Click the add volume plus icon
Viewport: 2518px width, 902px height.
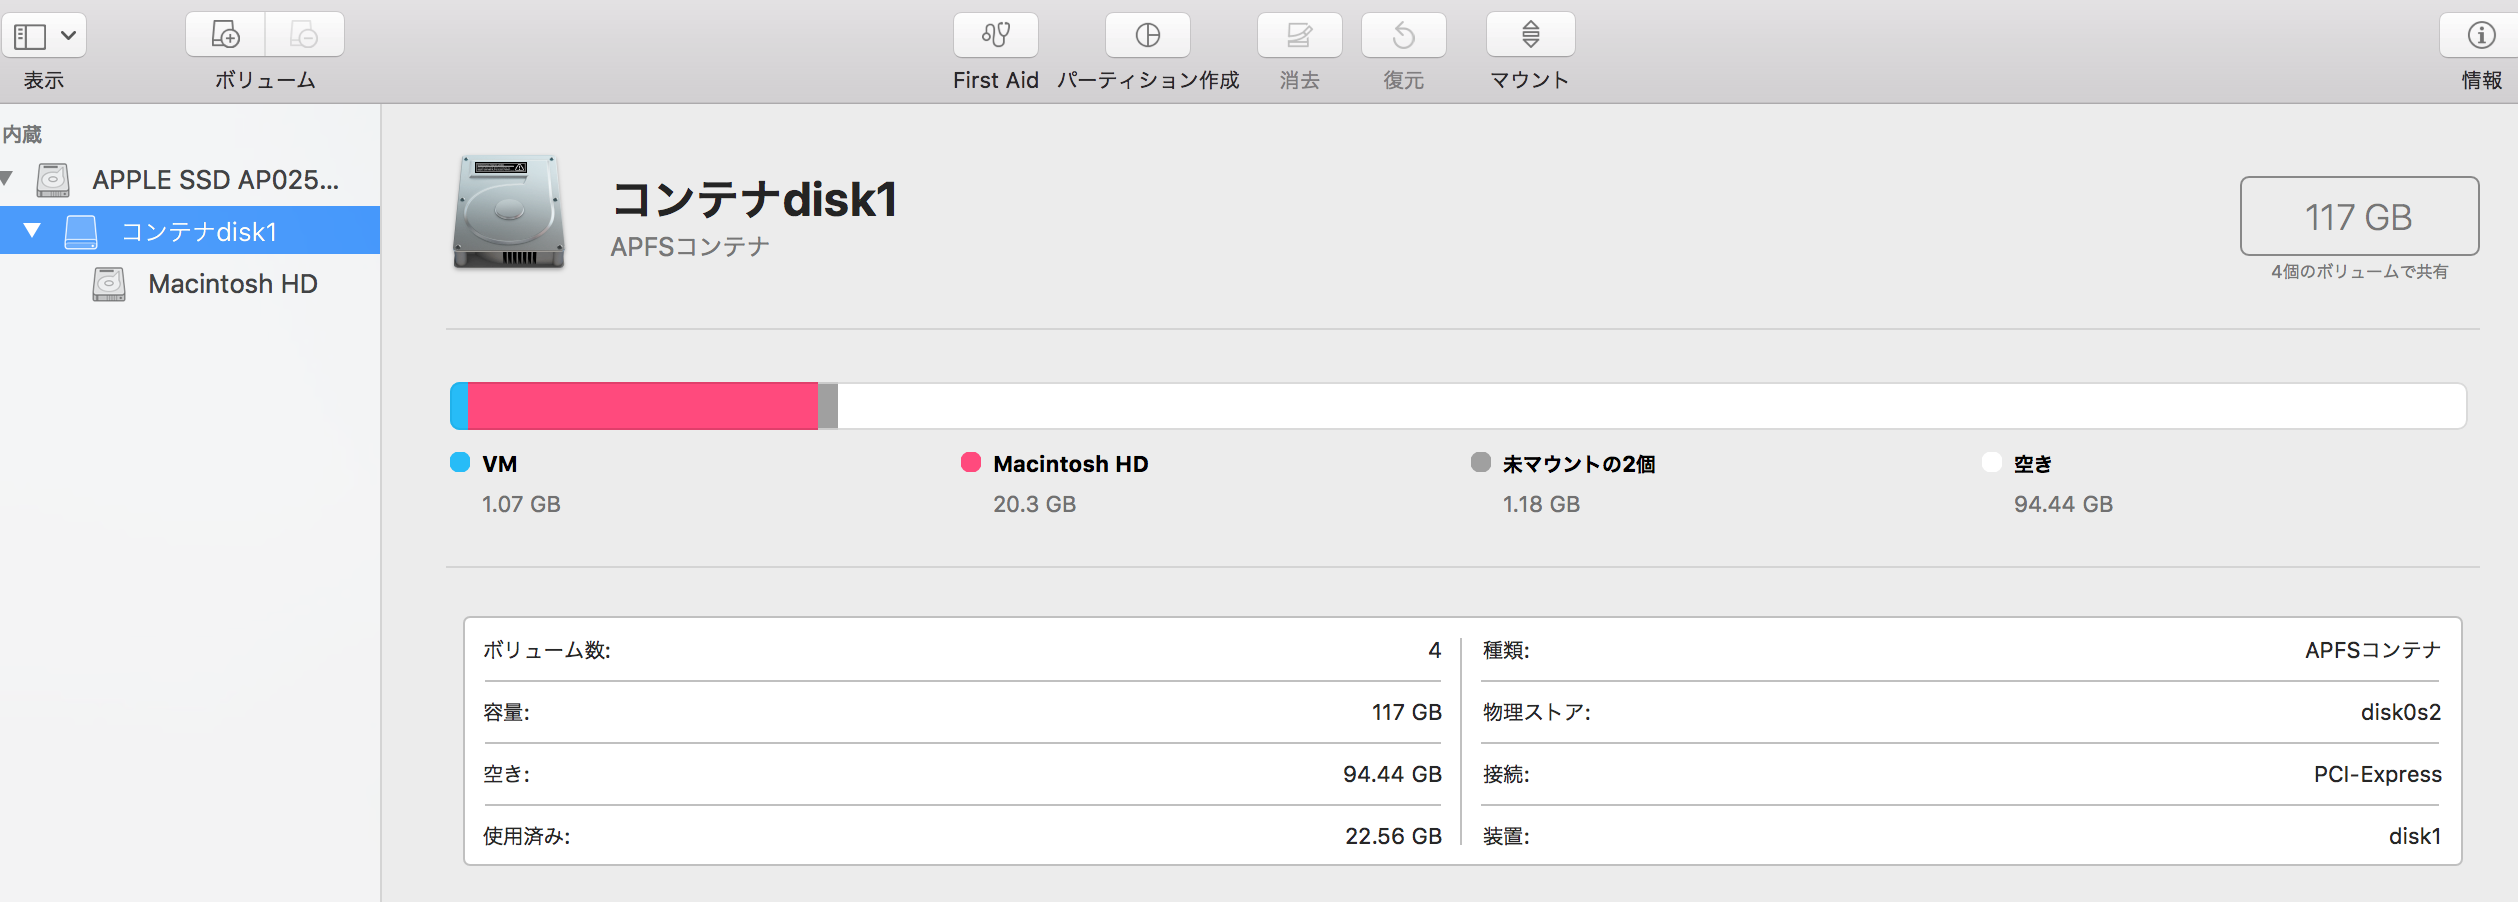(x=226, y=36)
